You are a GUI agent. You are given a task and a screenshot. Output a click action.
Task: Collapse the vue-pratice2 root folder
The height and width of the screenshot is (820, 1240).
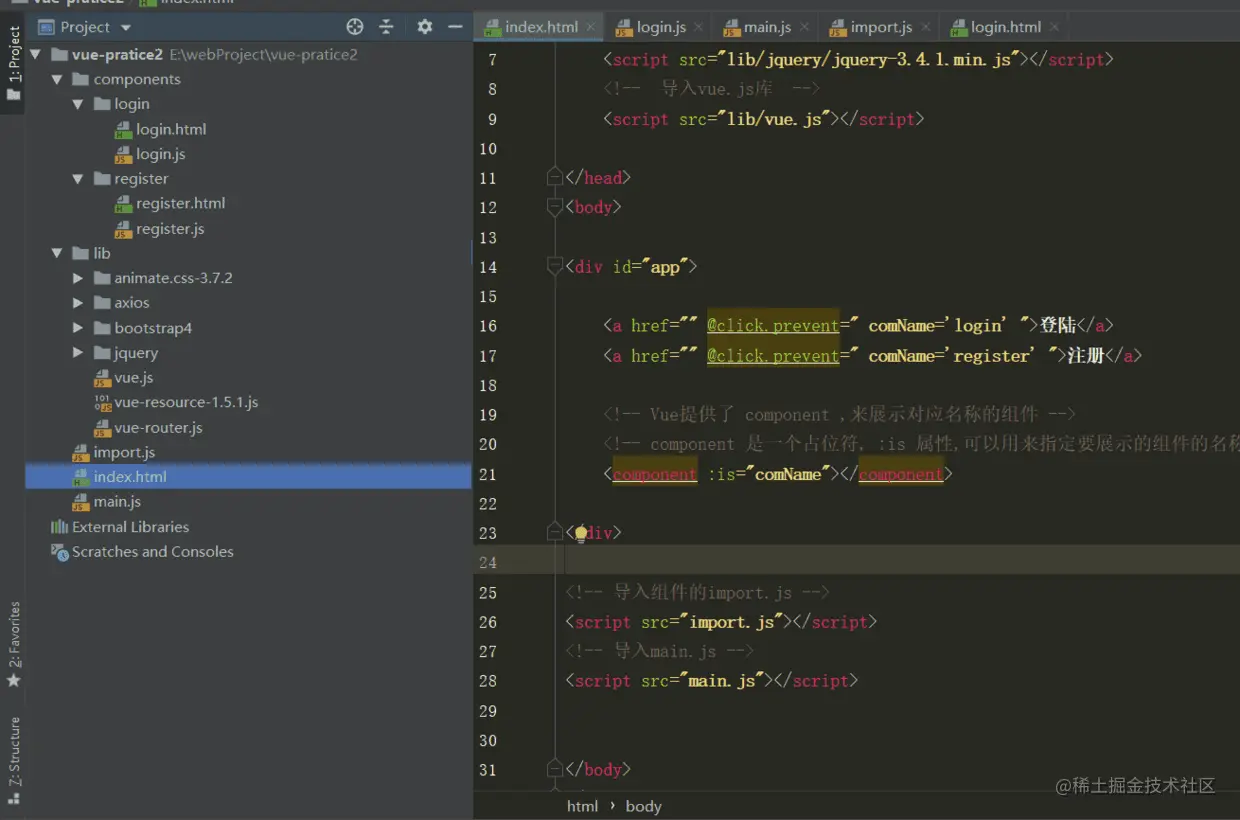[37, 54]
